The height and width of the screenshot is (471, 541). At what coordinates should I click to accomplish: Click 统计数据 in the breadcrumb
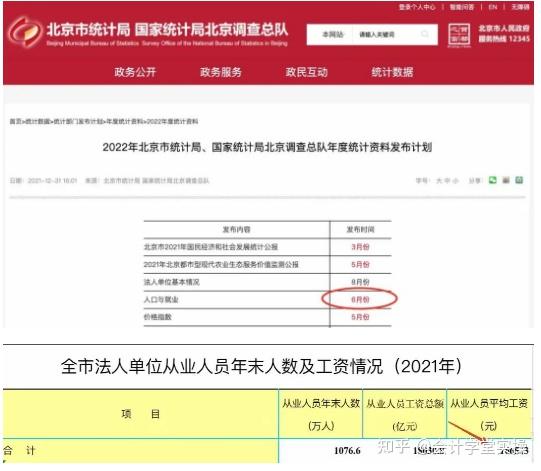pos(37,121)
